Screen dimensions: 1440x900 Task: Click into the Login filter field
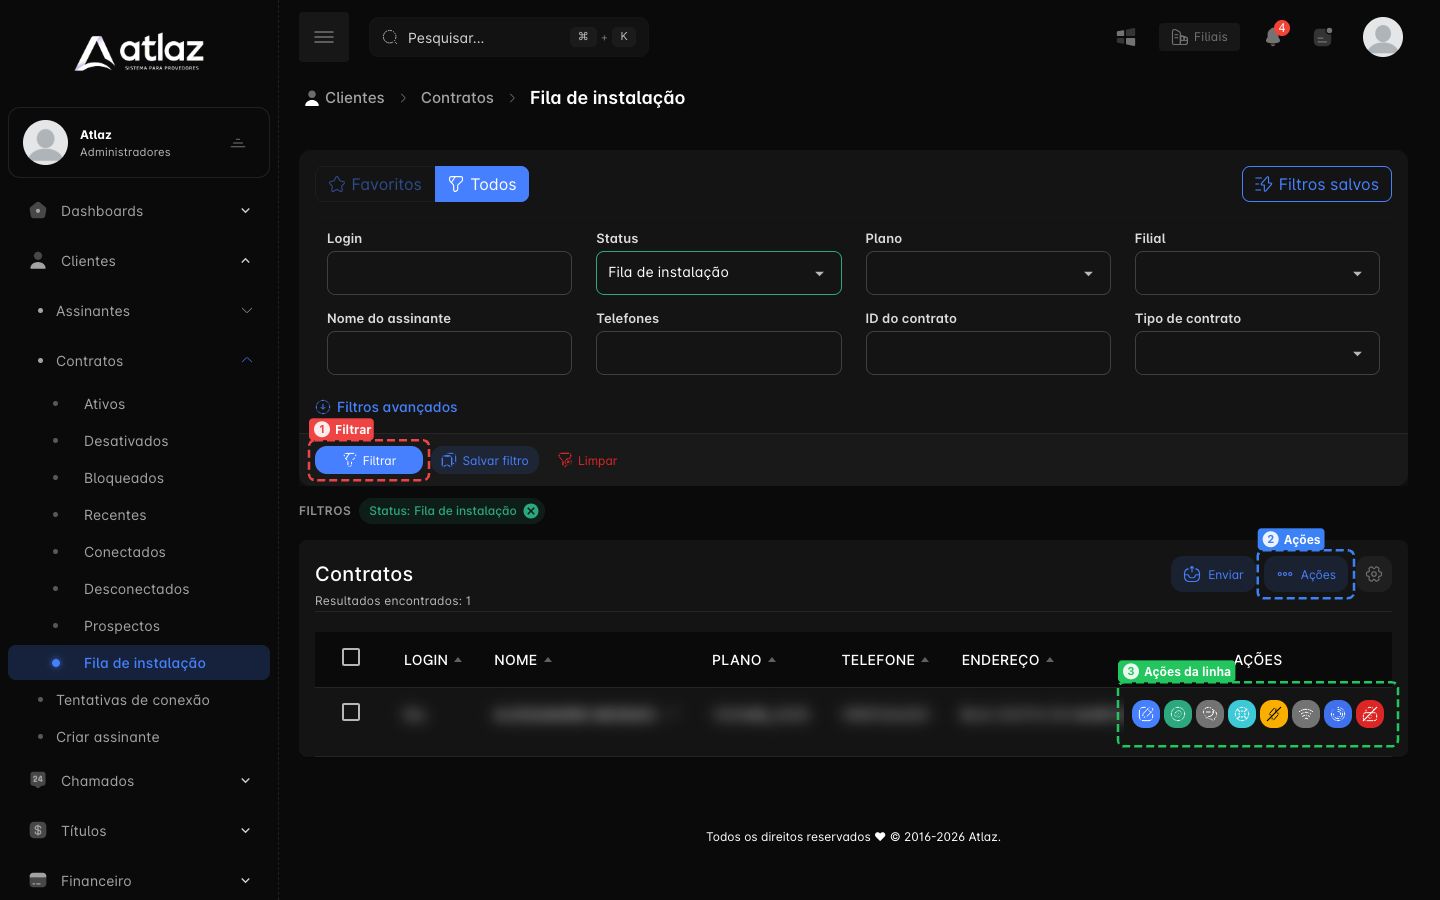coord(449,273)
